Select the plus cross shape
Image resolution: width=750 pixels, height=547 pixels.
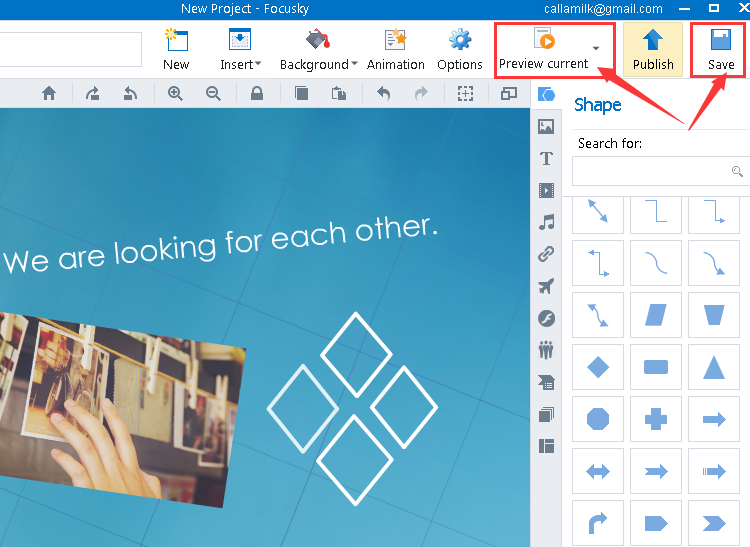tap(656, 419)
